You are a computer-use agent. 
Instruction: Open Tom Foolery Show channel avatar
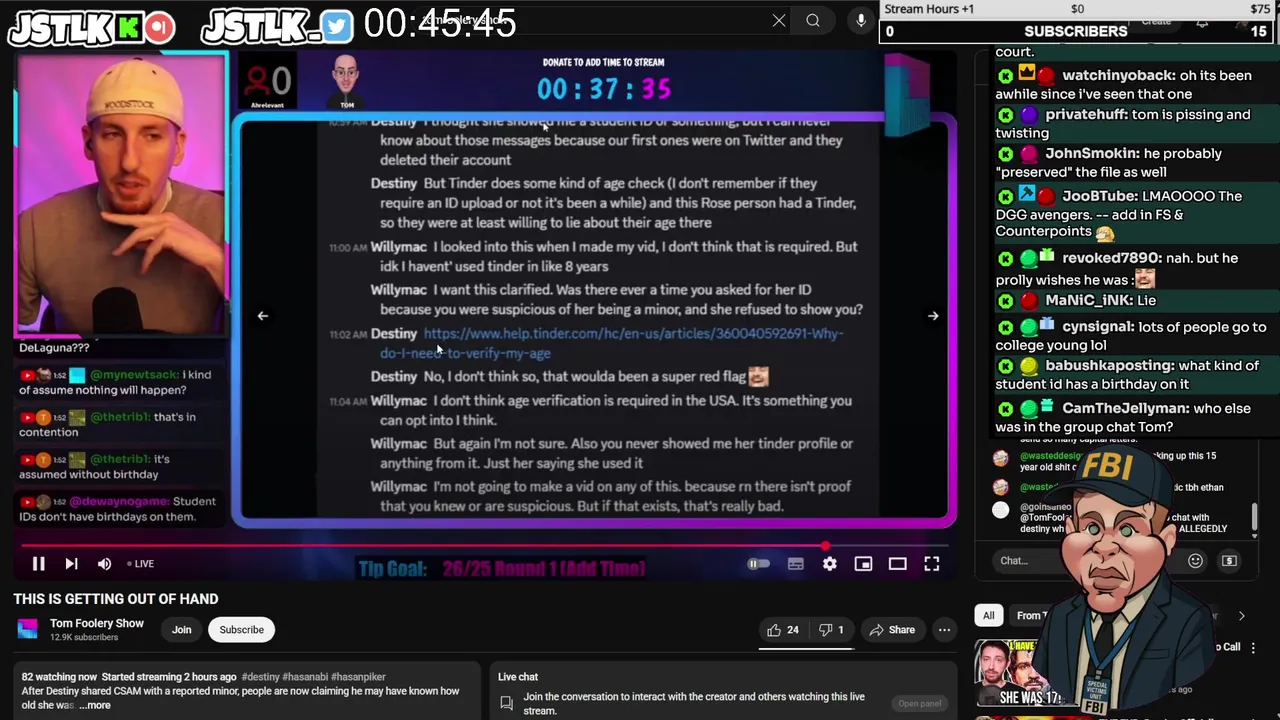(28, 629)
